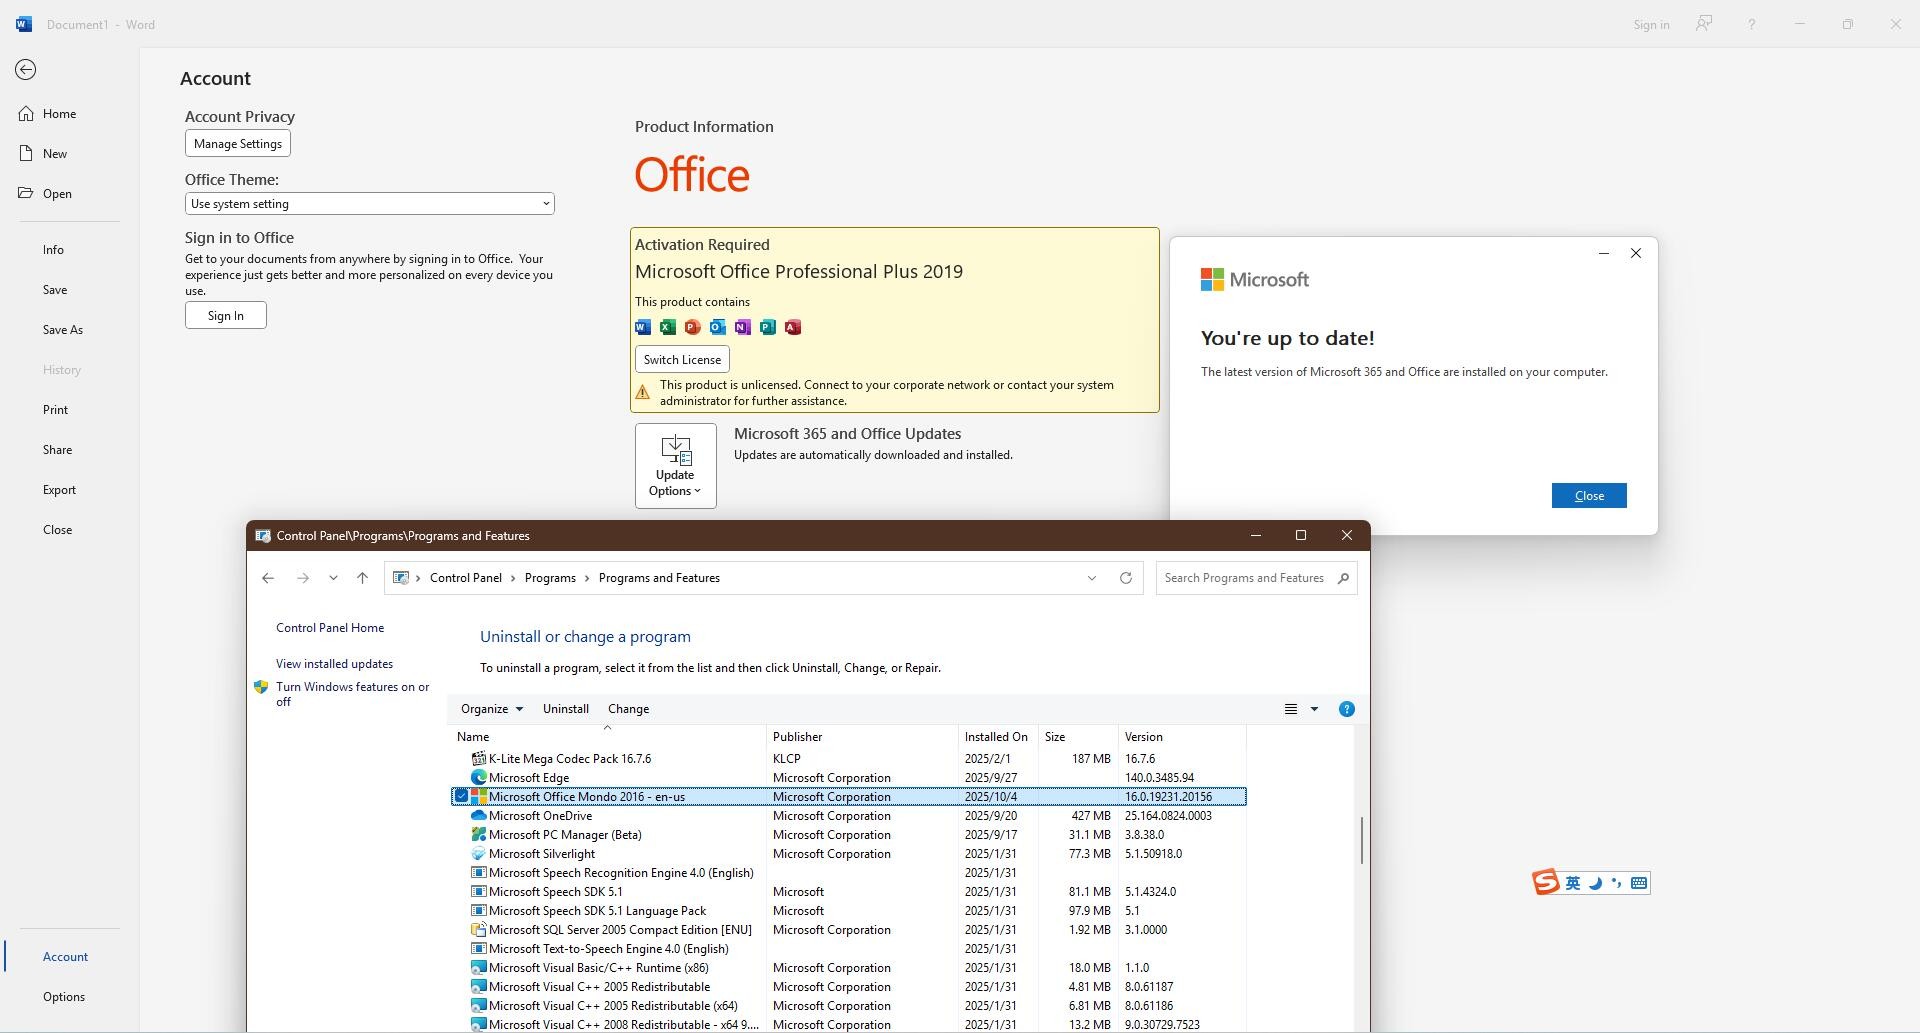The width and height of the screenshot is (1920, 1033).
Task: Open View installed updates link
Action: [334, 664]
